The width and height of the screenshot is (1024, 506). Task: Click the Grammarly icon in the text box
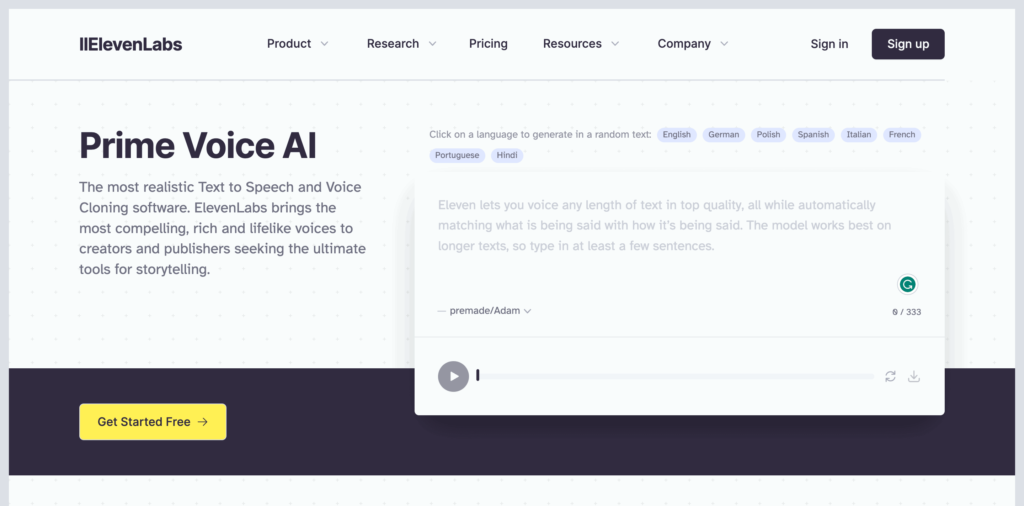(907, 285)
